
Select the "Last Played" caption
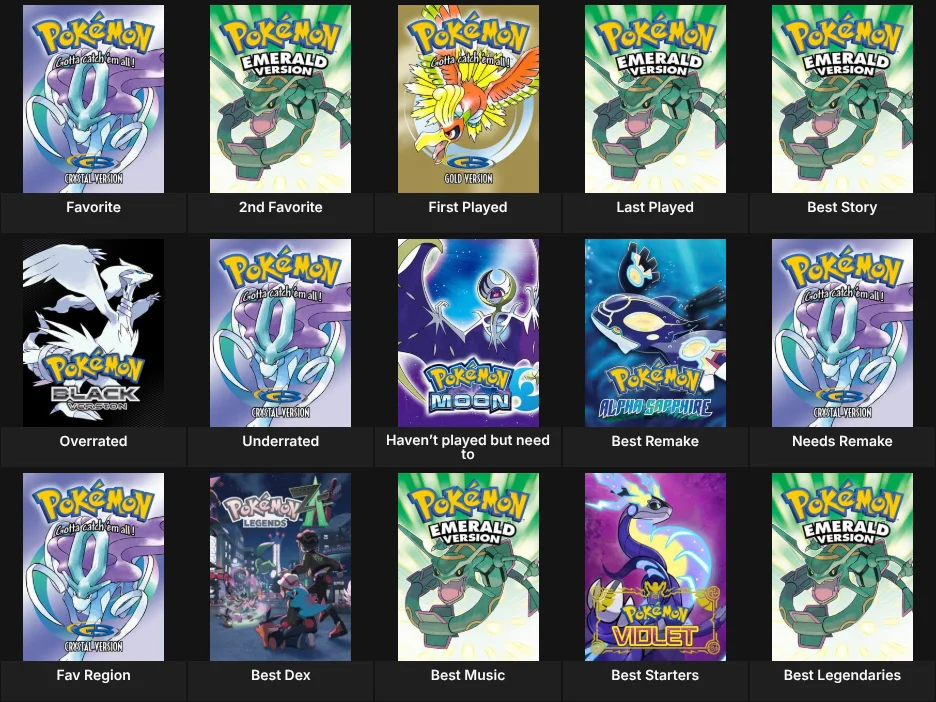click(655, 207)
